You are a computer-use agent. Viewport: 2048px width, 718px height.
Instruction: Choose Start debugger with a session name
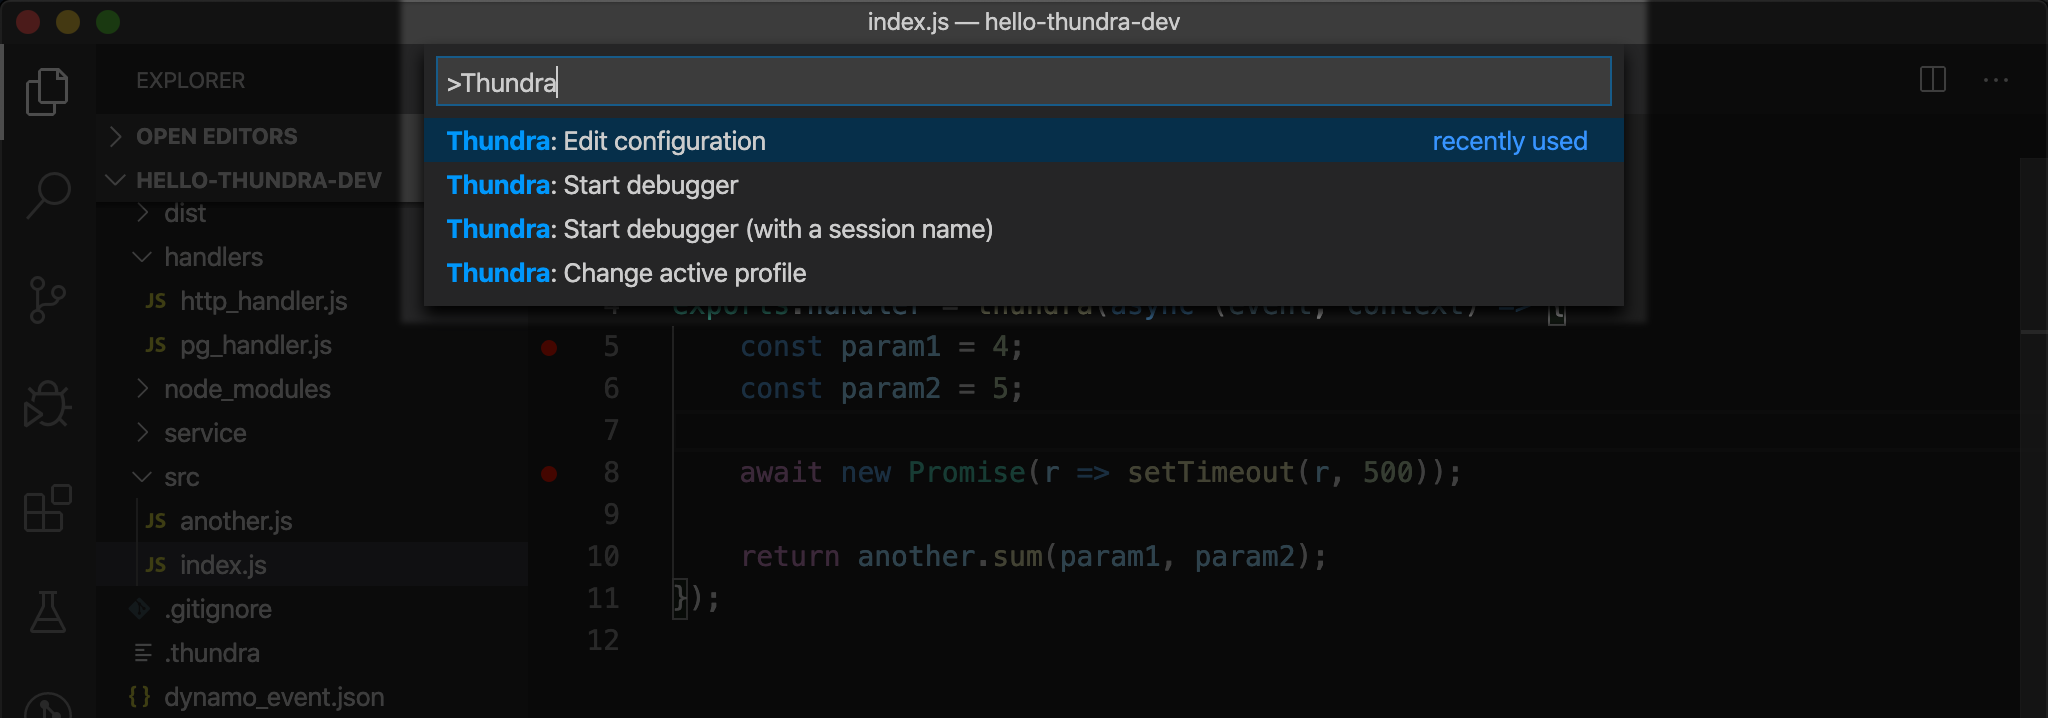1023,229
